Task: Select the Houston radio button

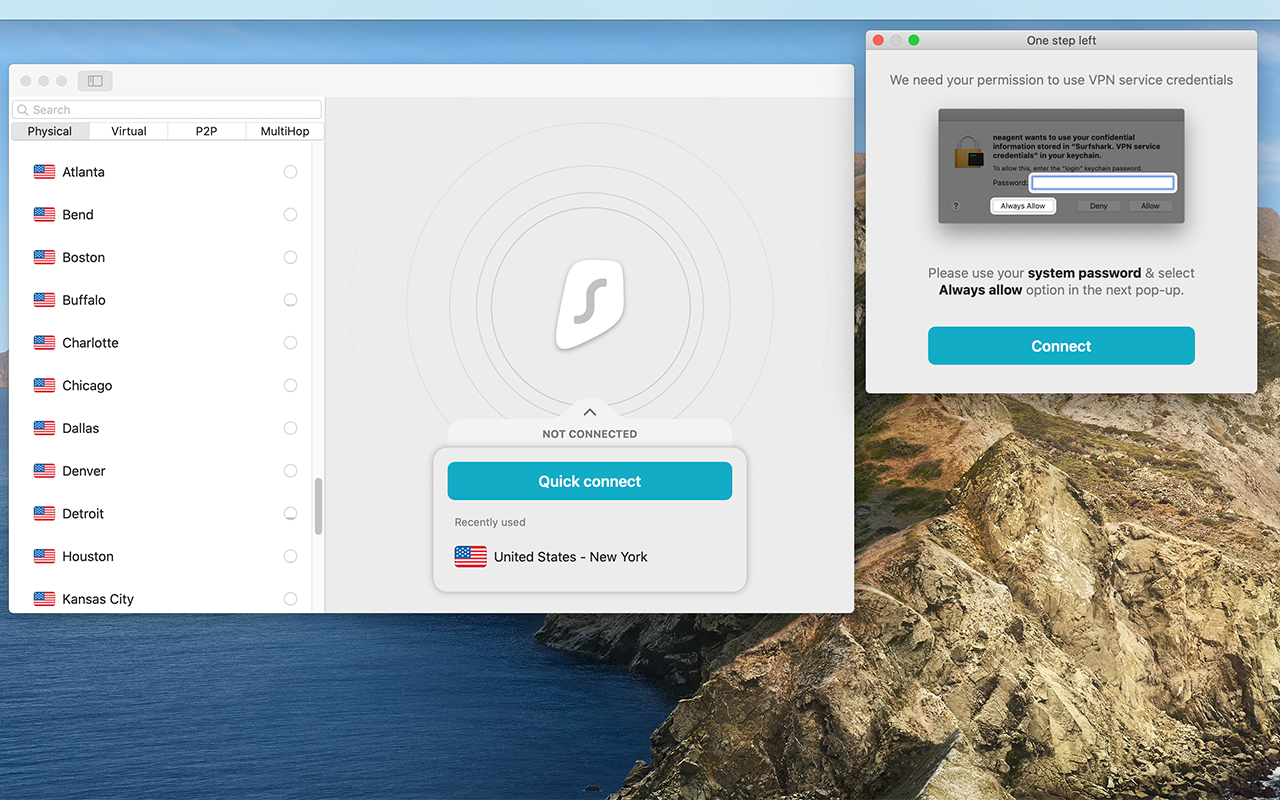Action: pos(290,556)
